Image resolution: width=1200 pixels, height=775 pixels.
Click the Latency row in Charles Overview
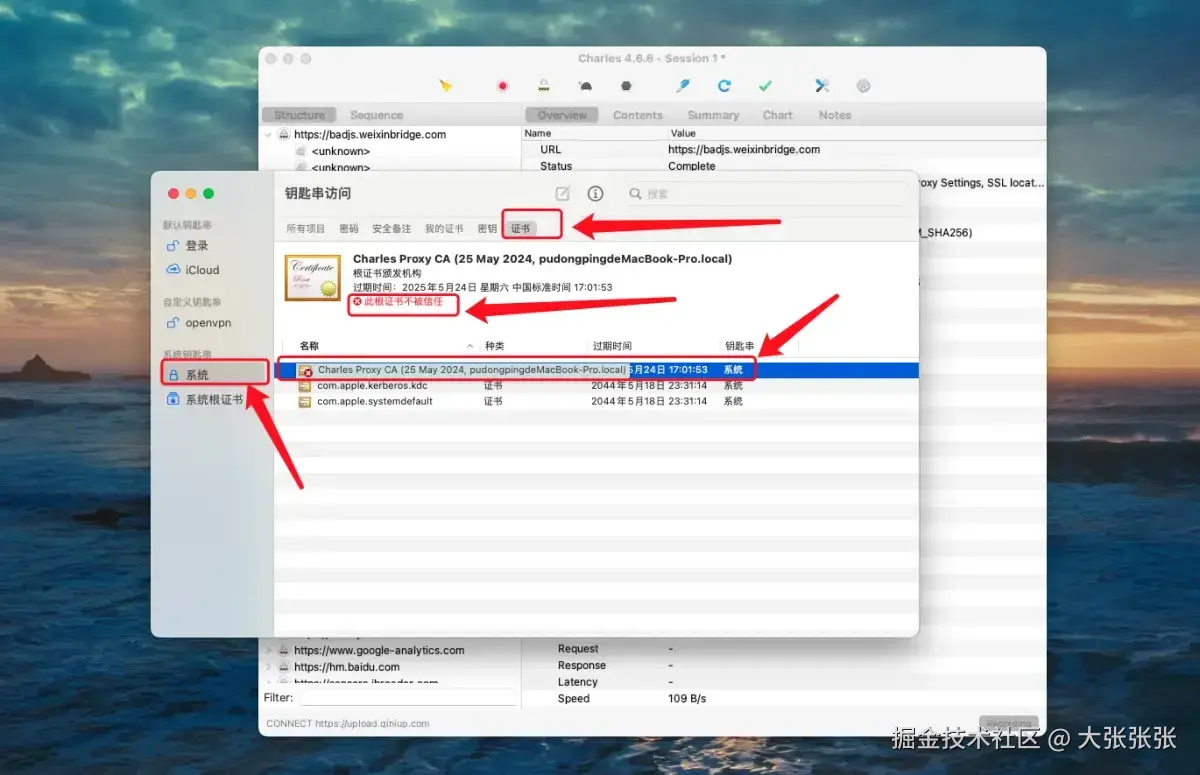pos(784,682)
